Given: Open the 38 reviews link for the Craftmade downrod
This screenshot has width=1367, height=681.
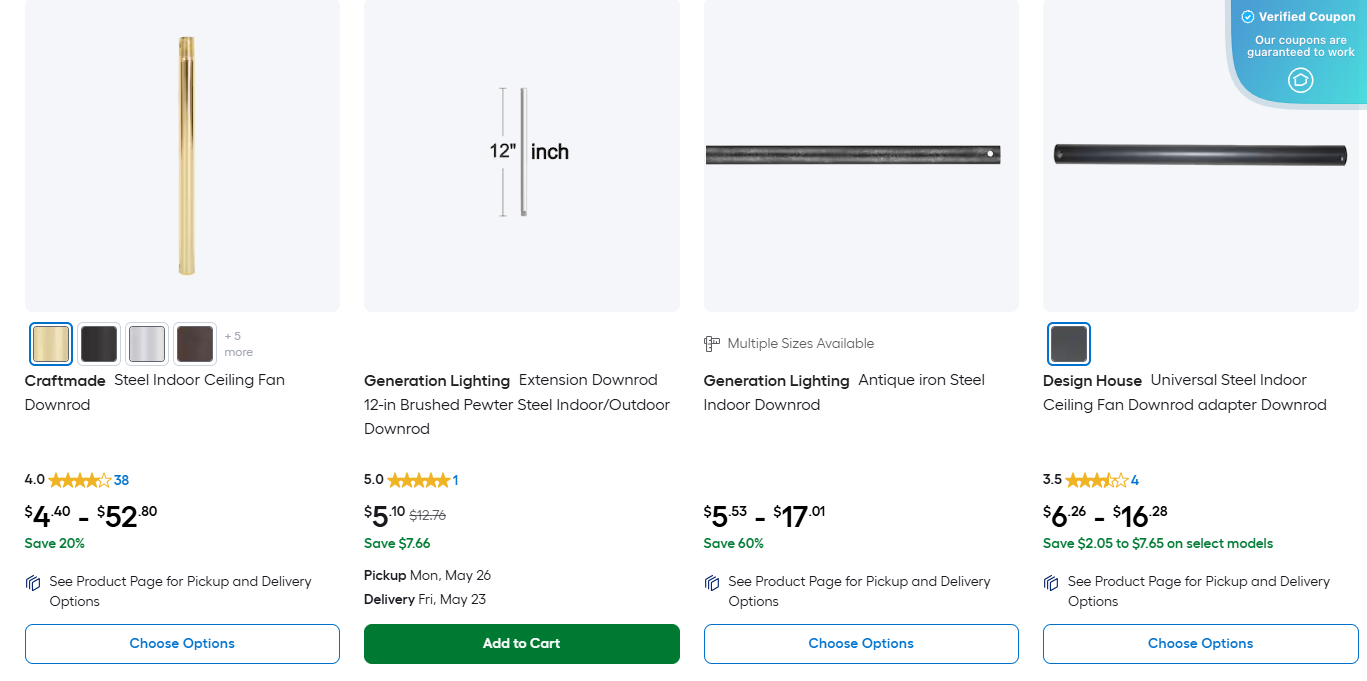Looking at the screenshot, I should coord(122,480).
